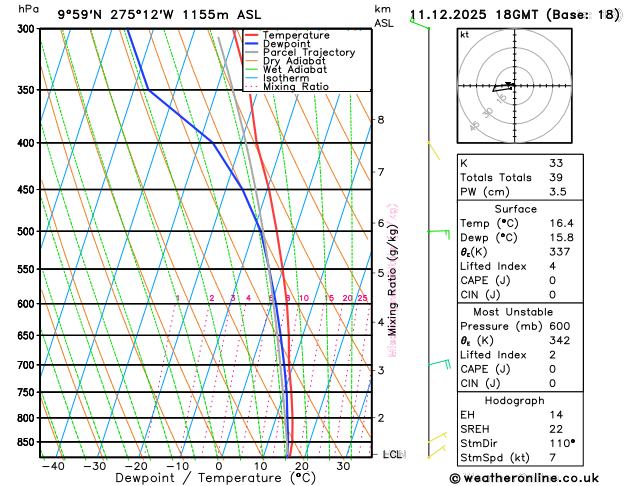Click the LCL marker label
The width and height of the screenshot is (629, 486).
coord(394,454)
